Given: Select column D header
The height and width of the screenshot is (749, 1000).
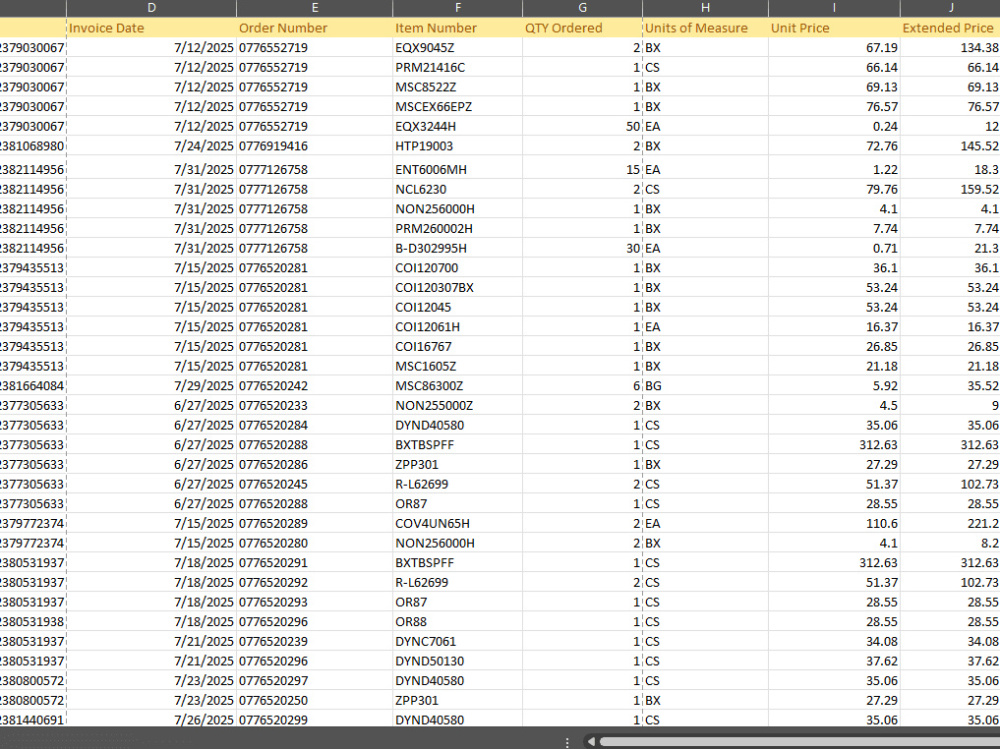Looking at the screenshot, I should point(151,8).
